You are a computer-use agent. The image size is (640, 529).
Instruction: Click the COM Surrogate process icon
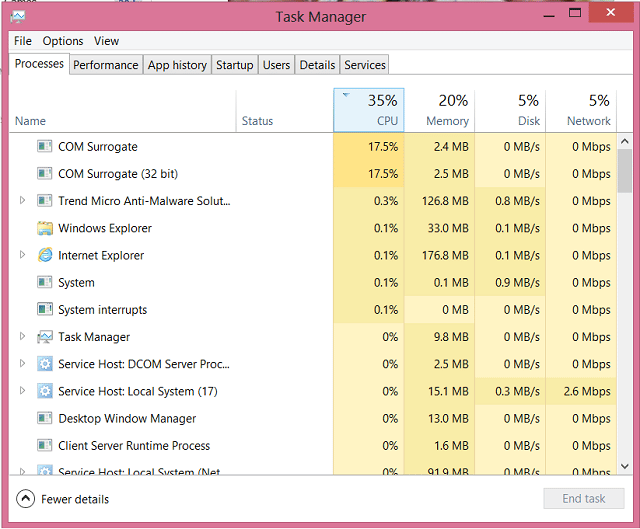[x=44, y=146]
